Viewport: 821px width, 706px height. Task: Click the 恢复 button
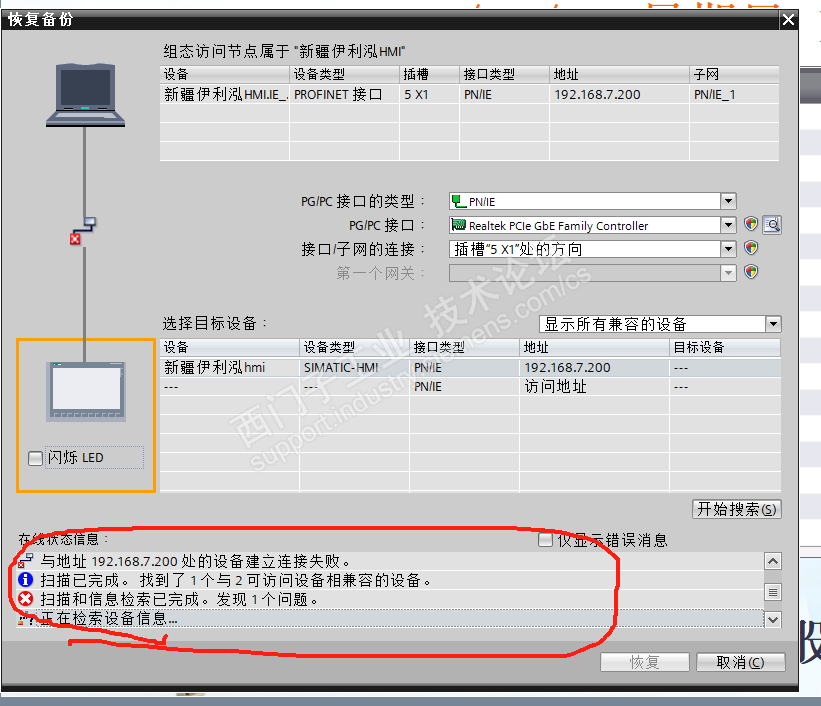[x=645, y=662]
